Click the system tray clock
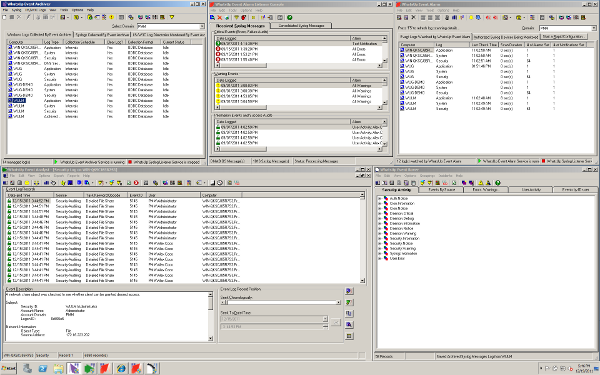The height and width of the screenshot is (375, 600). (584, 368)
